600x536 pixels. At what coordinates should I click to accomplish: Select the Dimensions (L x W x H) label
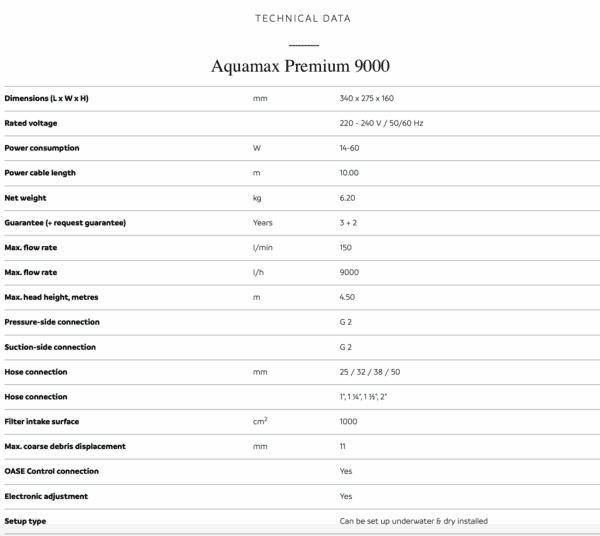pos(46,98)
